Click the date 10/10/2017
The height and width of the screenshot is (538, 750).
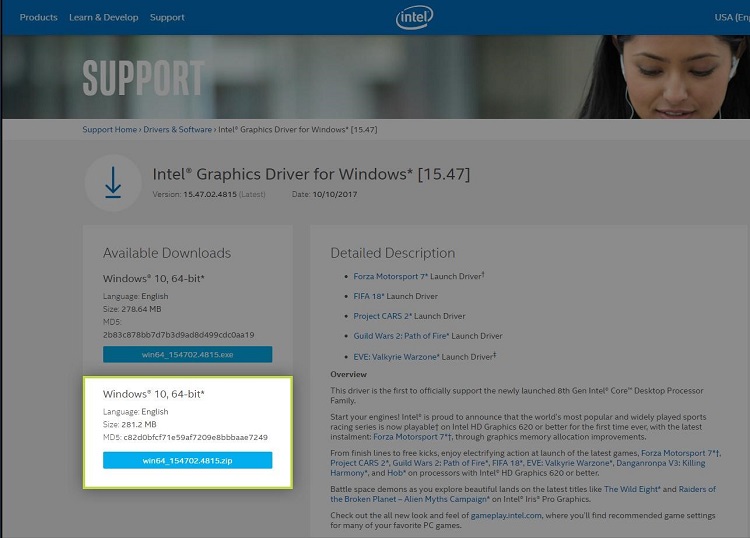(335, 194)
